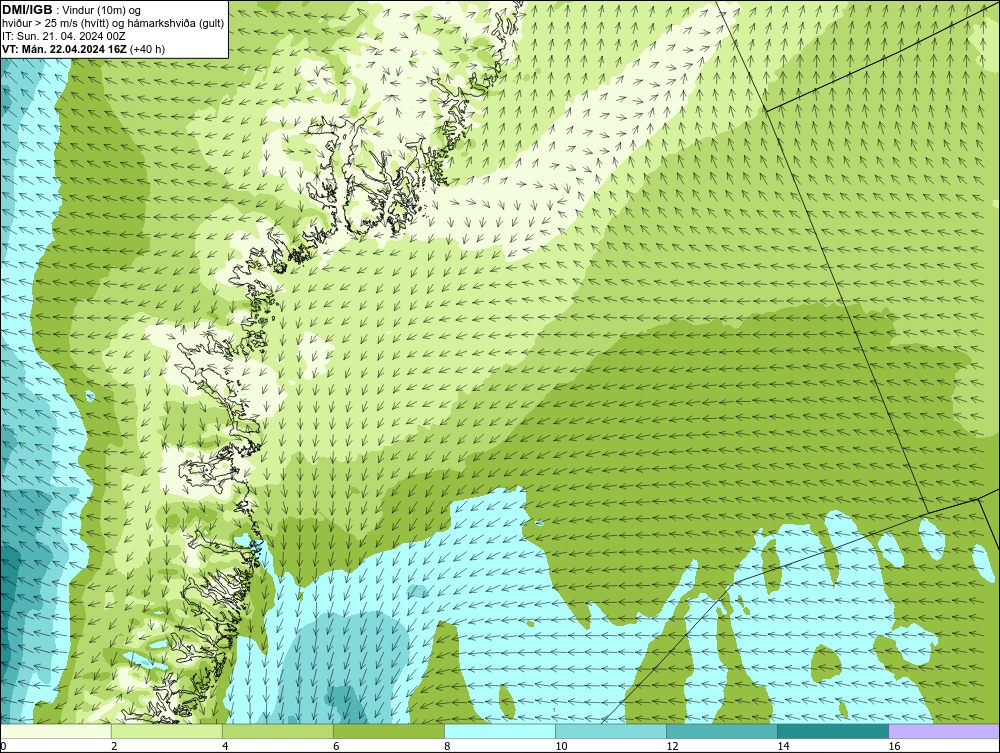Click legend scale value '4'
Image resolution: width=1000 pixels, height=753 pixels.
[x=225, y=746]
